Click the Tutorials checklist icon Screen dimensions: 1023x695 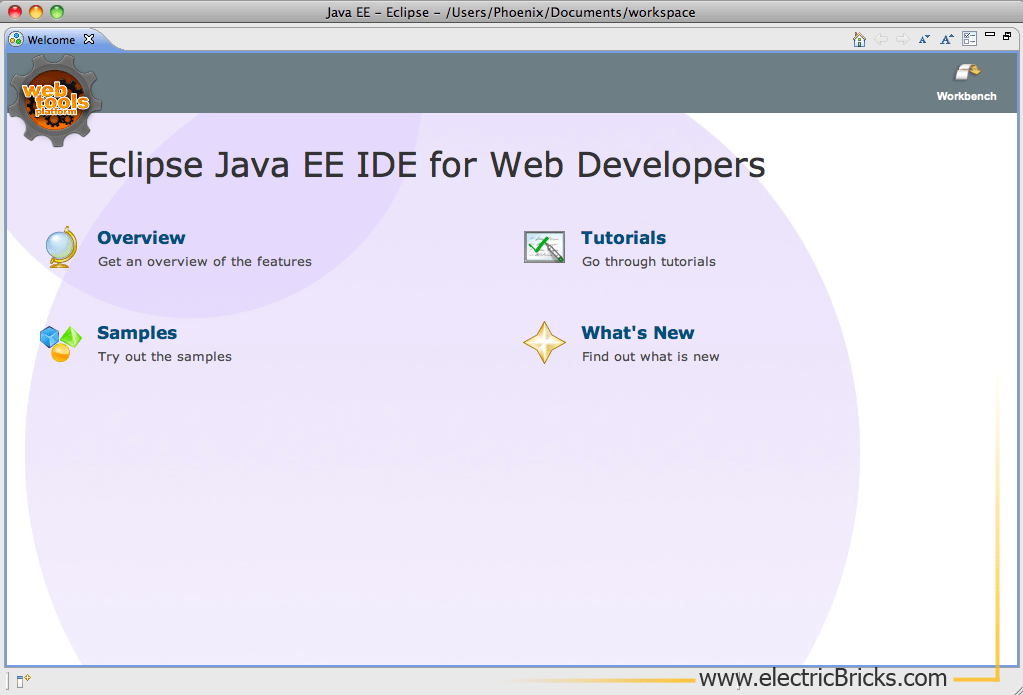(x=544, y=246)
